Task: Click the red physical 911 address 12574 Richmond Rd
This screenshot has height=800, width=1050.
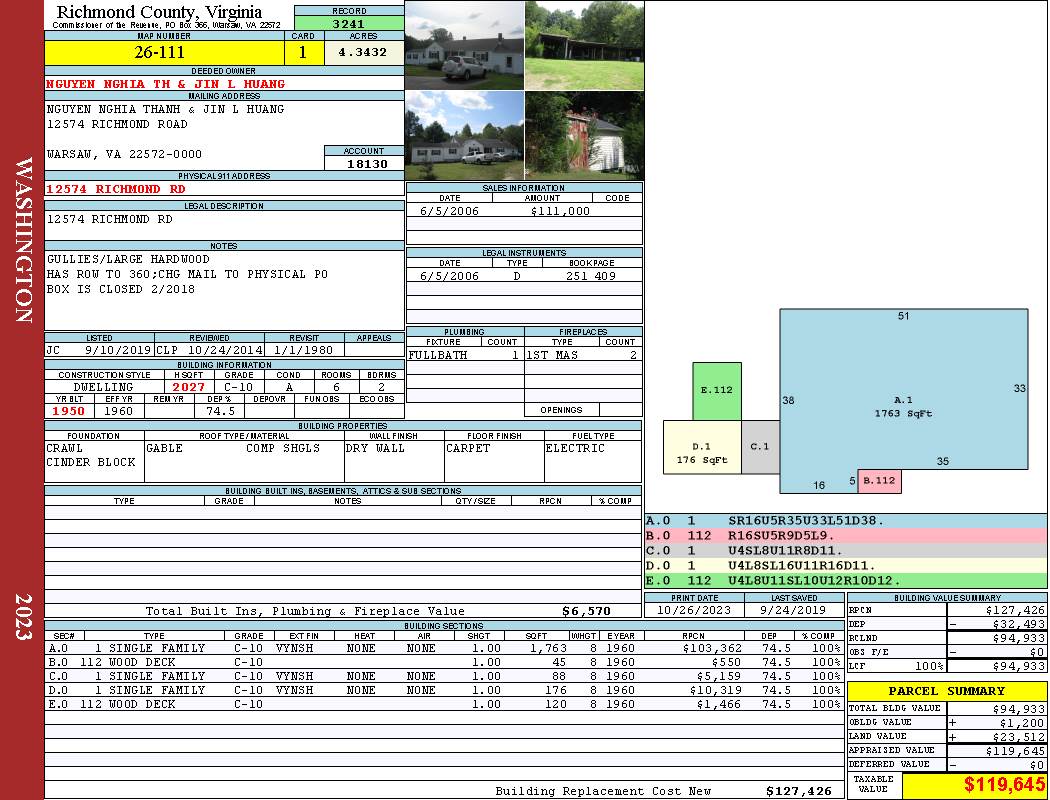Action: [116, 188]
